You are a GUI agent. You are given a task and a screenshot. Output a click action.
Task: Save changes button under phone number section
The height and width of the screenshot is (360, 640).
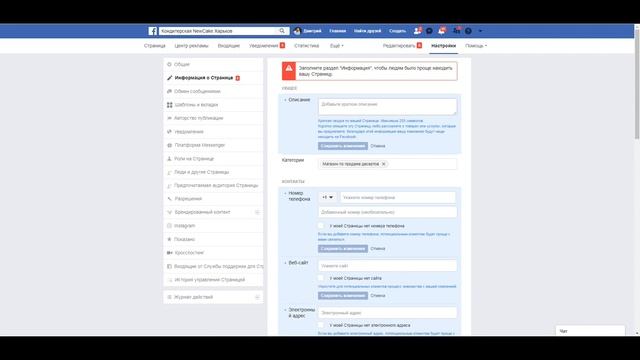tap(343, 249)
